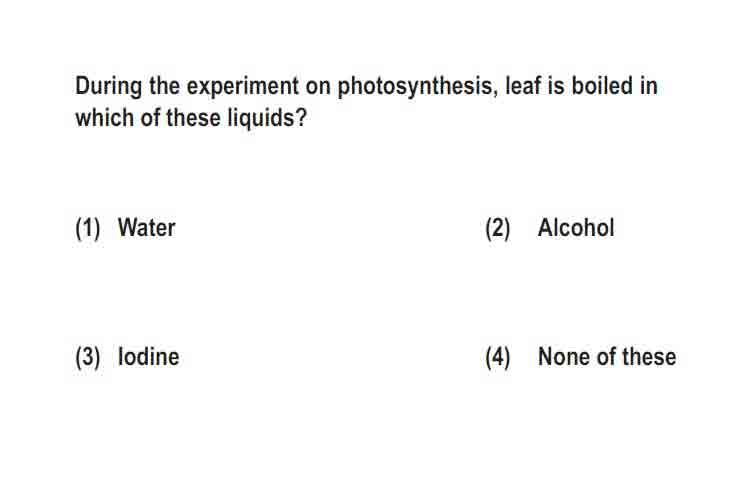Viewport: 750px width, 500px height.
Task: Click the word liquids? ending the question
Action: (267, 118)
